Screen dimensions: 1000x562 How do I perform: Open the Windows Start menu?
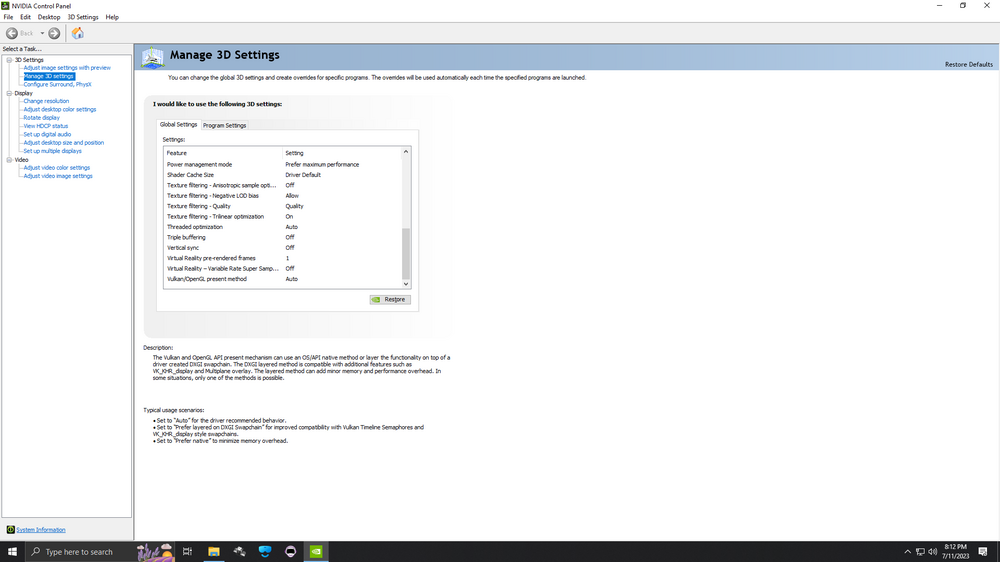coord(12,552)
